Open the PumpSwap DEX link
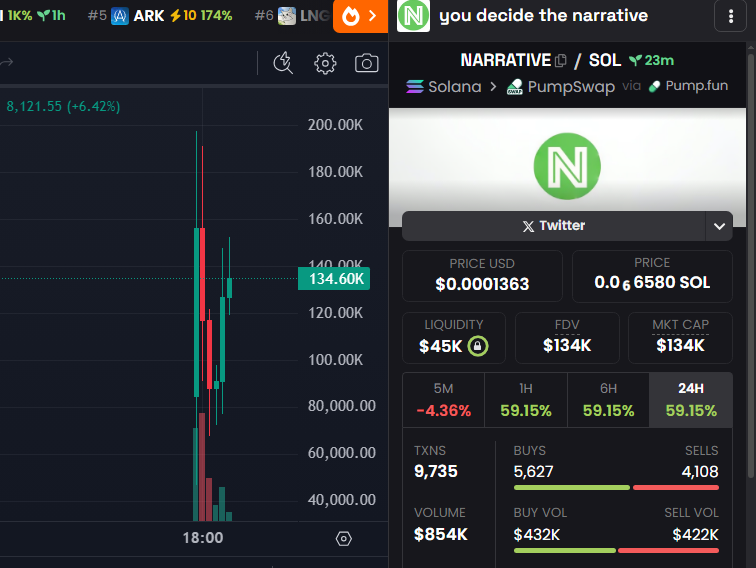Screen dimensions: 756x568 pyautogui.click(x=561, y=87)
